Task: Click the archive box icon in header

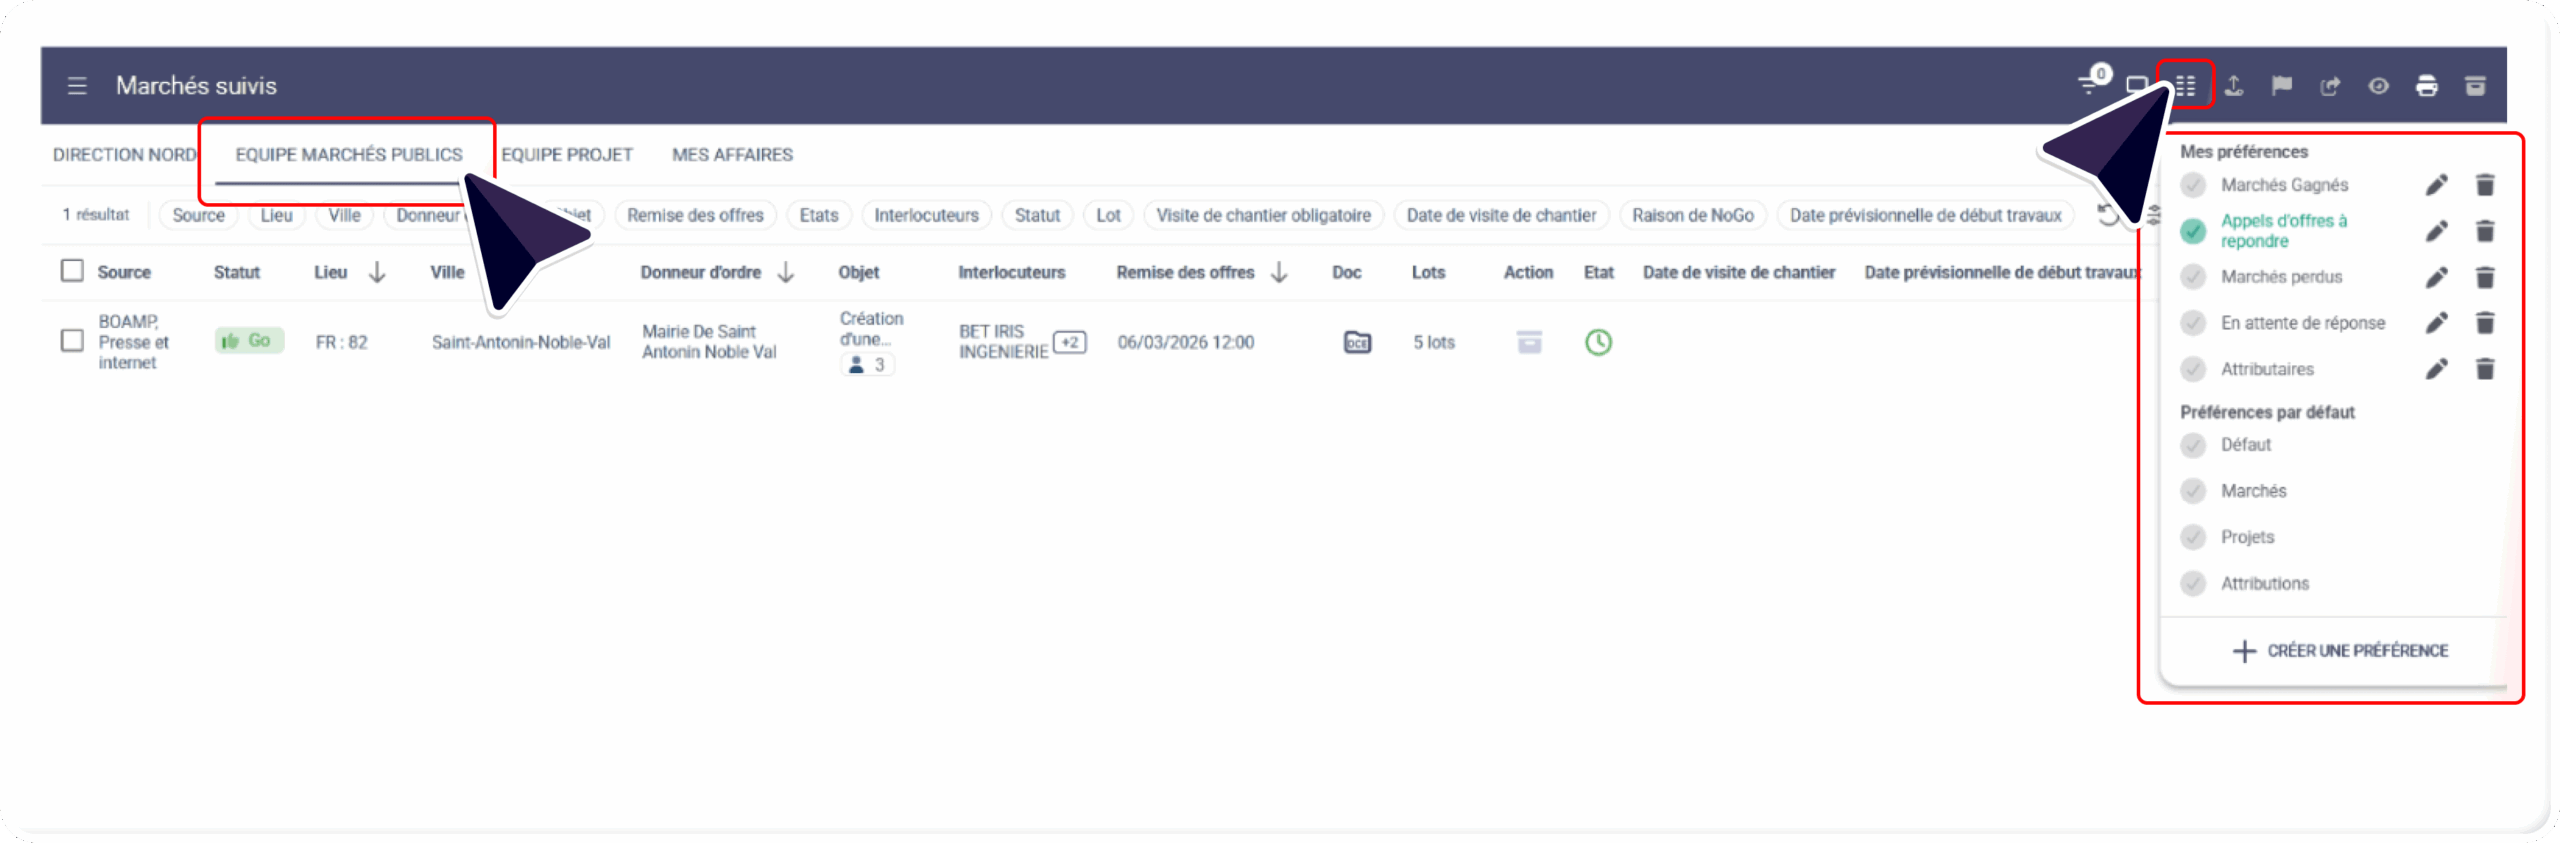Action: [2475, 86]
